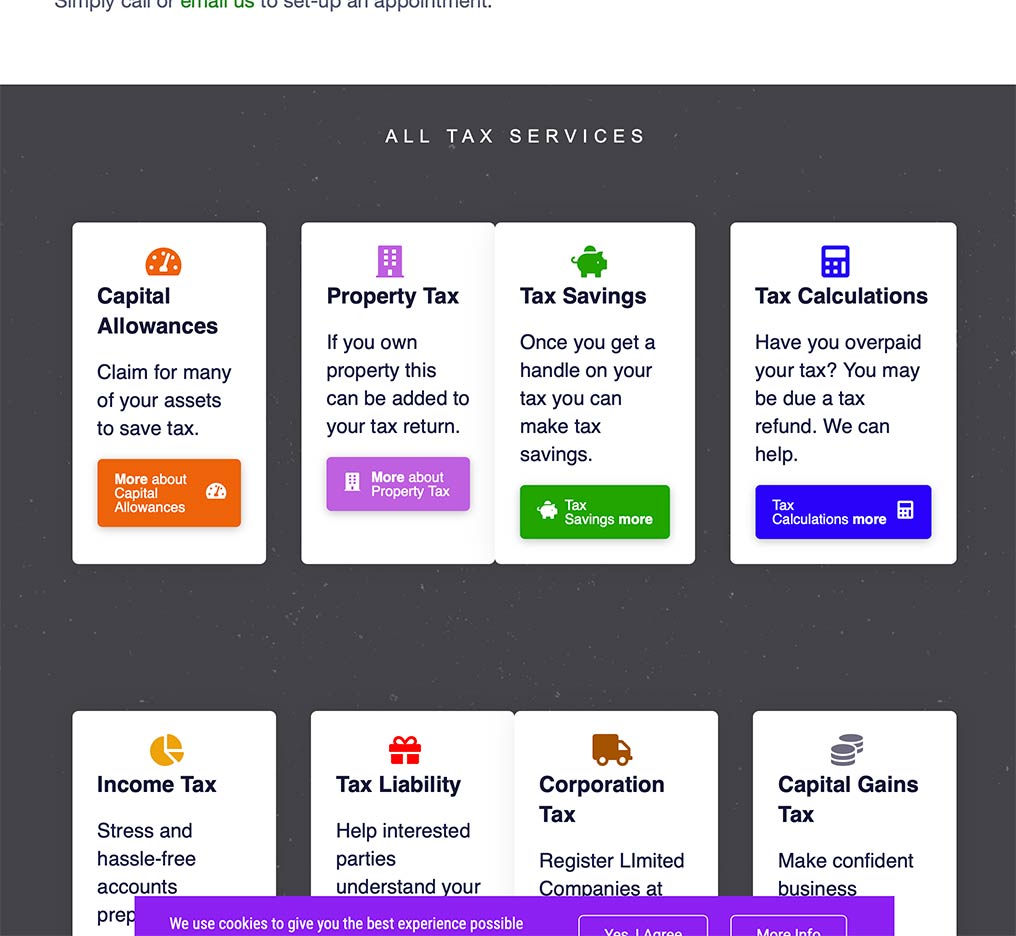
Task: Click the Capital Allowances card heading
Action: (157, 311)
